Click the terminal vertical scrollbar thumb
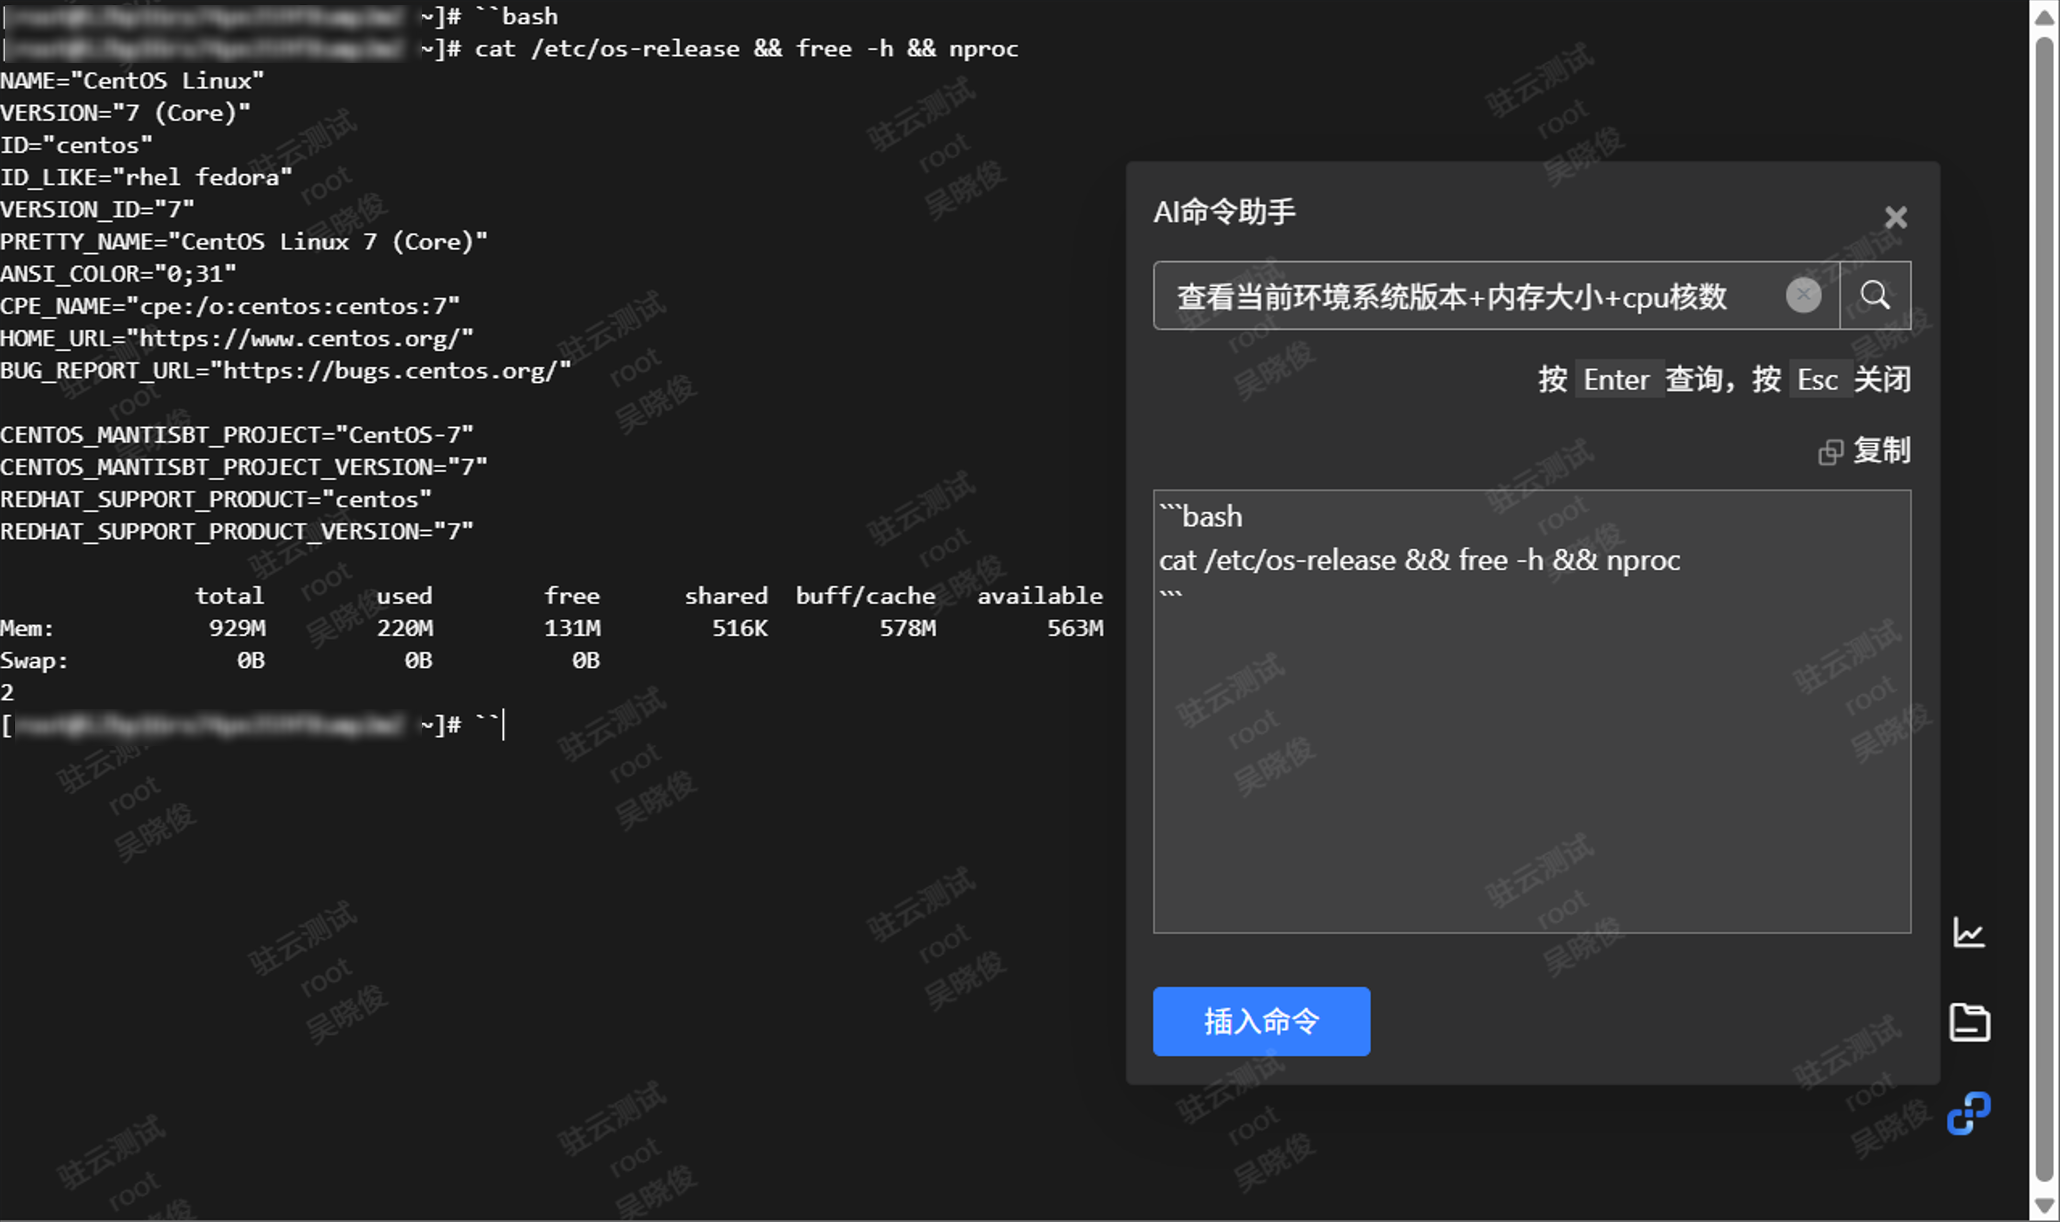 2044,610
